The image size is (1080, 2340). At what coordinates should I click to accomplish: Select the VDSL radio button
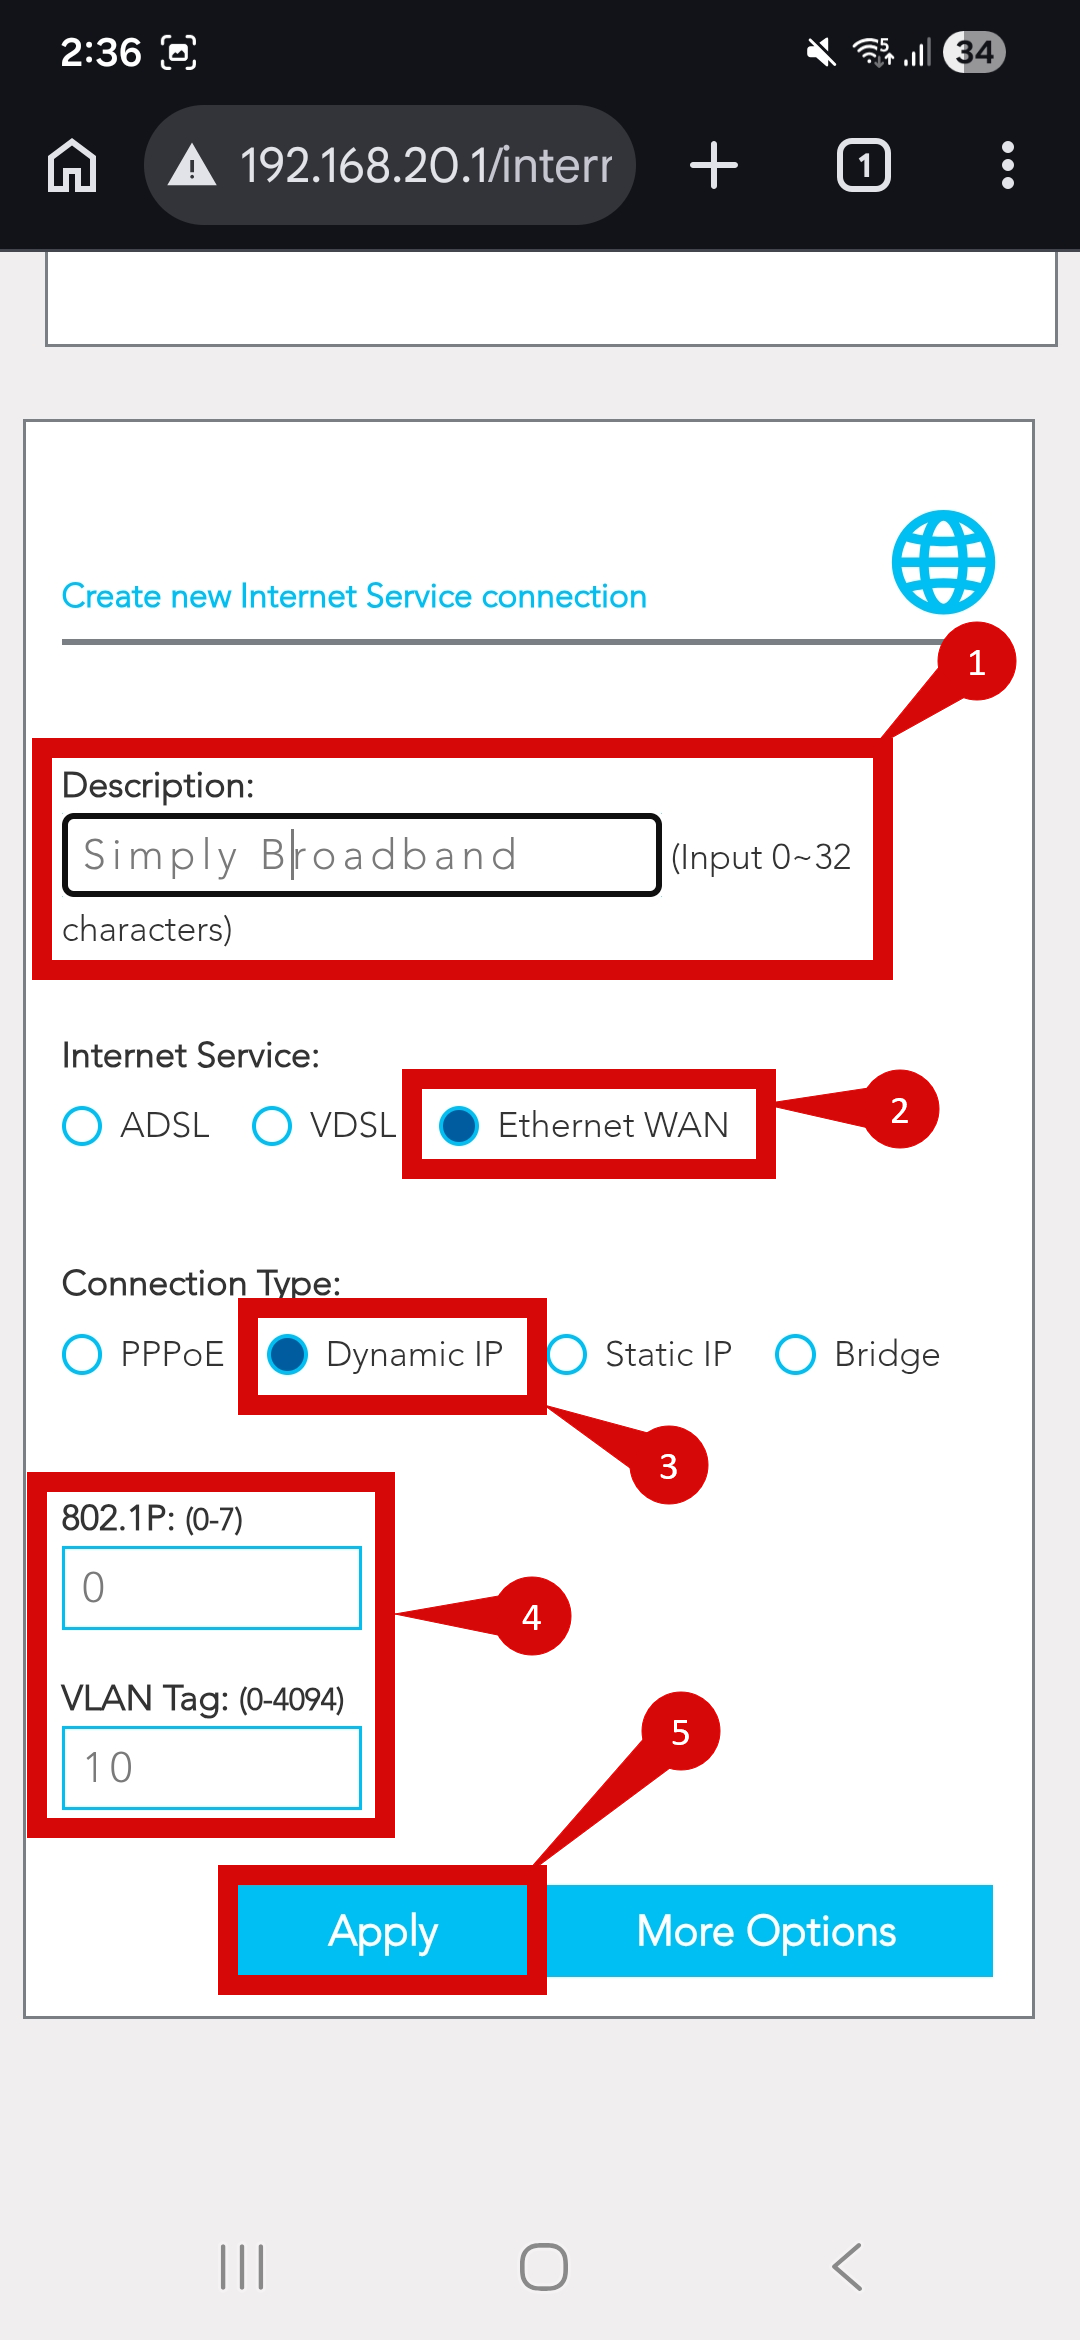(x=272, y=1125)
